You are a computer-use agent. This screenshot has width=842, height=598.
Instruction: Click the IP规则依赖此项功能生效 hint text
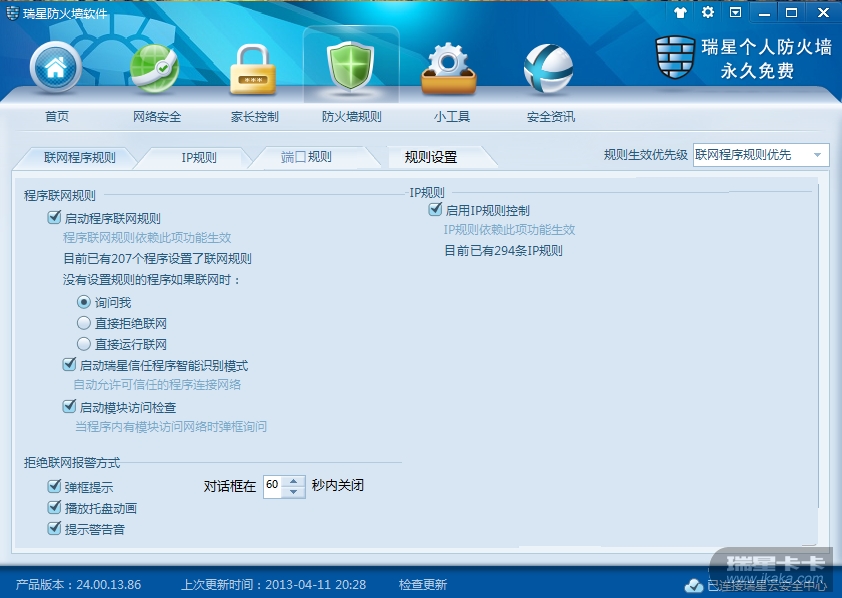coord(509,230)
